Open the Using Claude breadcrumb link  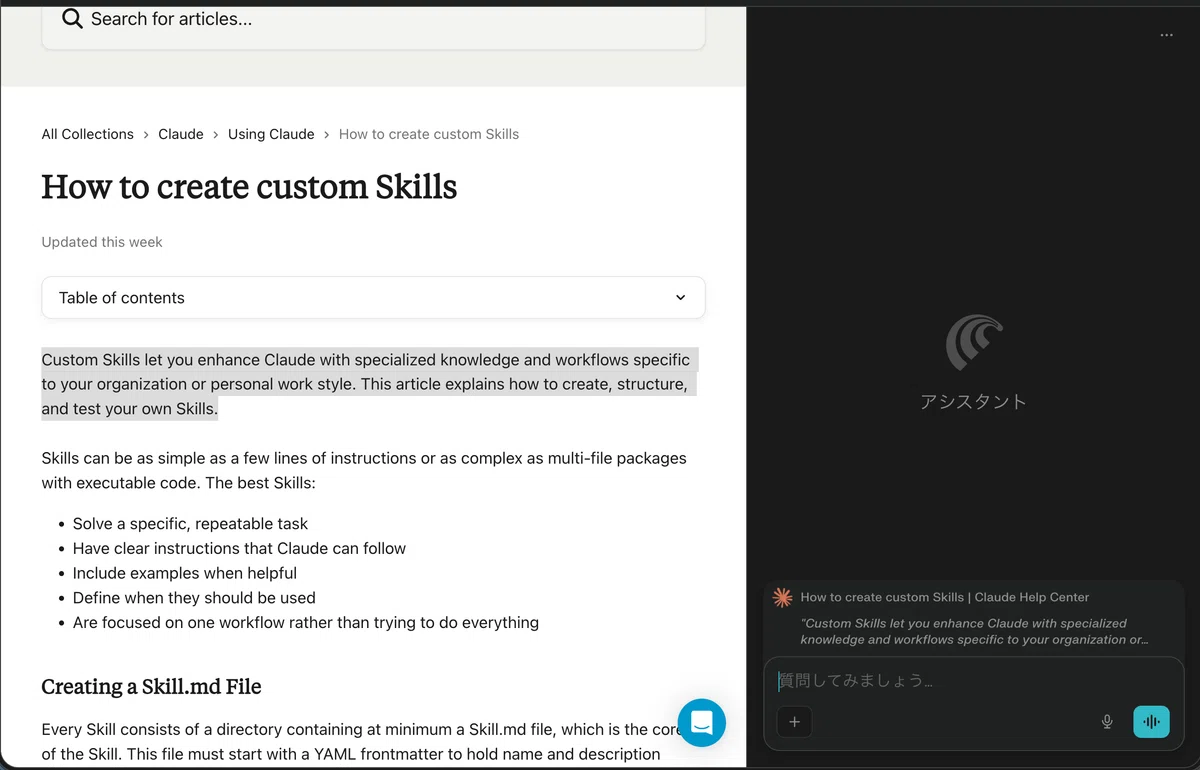(271, 134)
